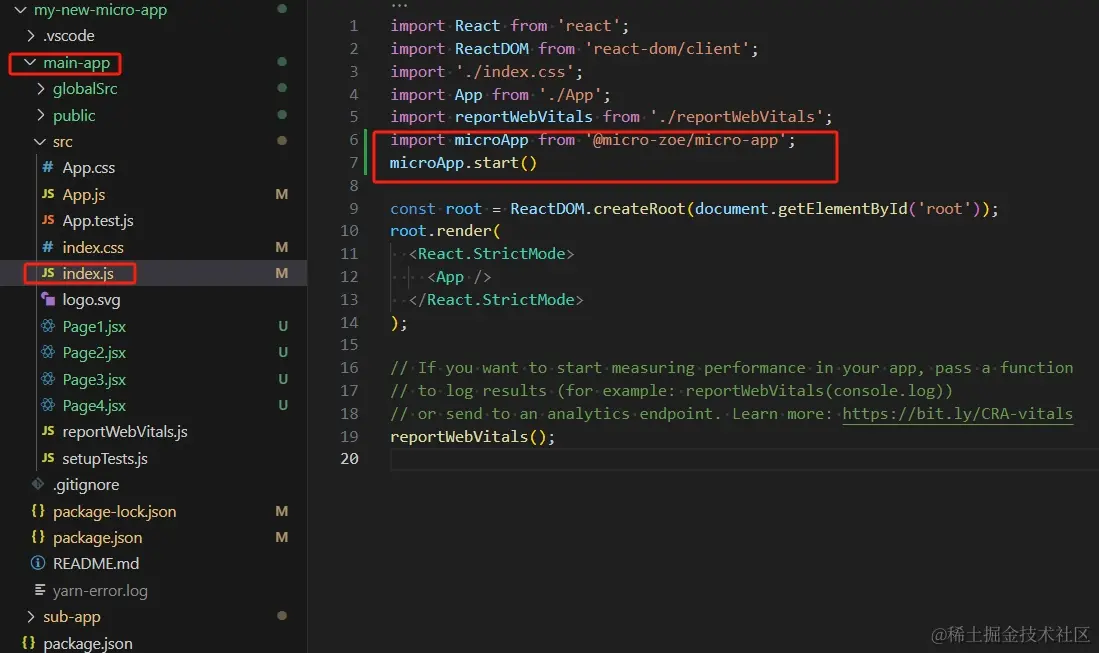Expand the public folder chevron
The width and height of the screenshot is (1099, 653).
(x=40, y=115)
